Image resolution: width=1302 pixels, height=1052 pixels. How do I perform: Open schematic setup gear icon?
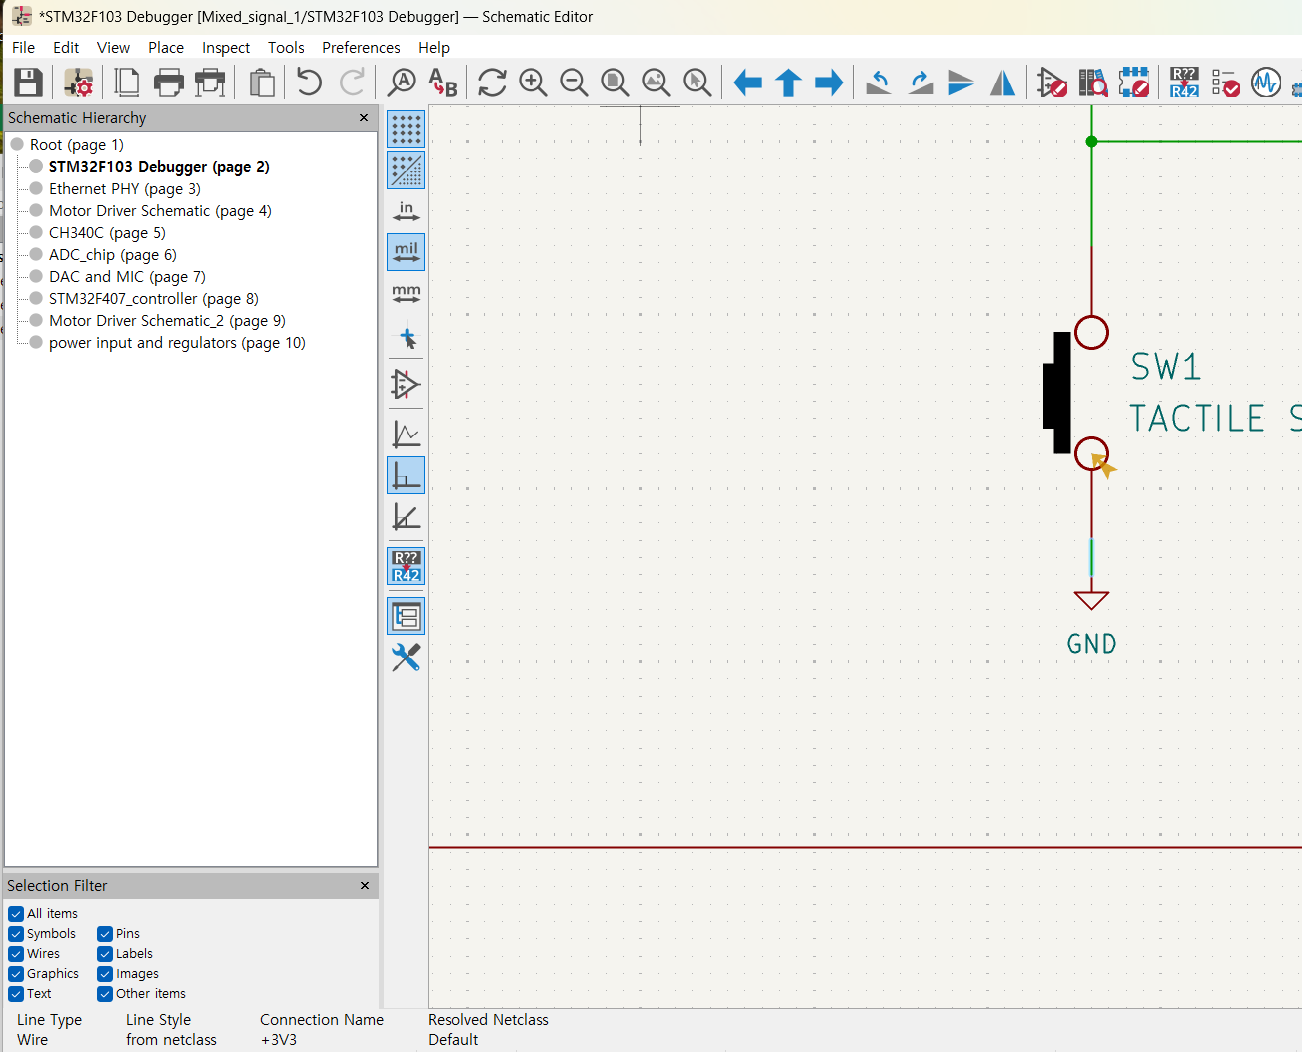78,82
